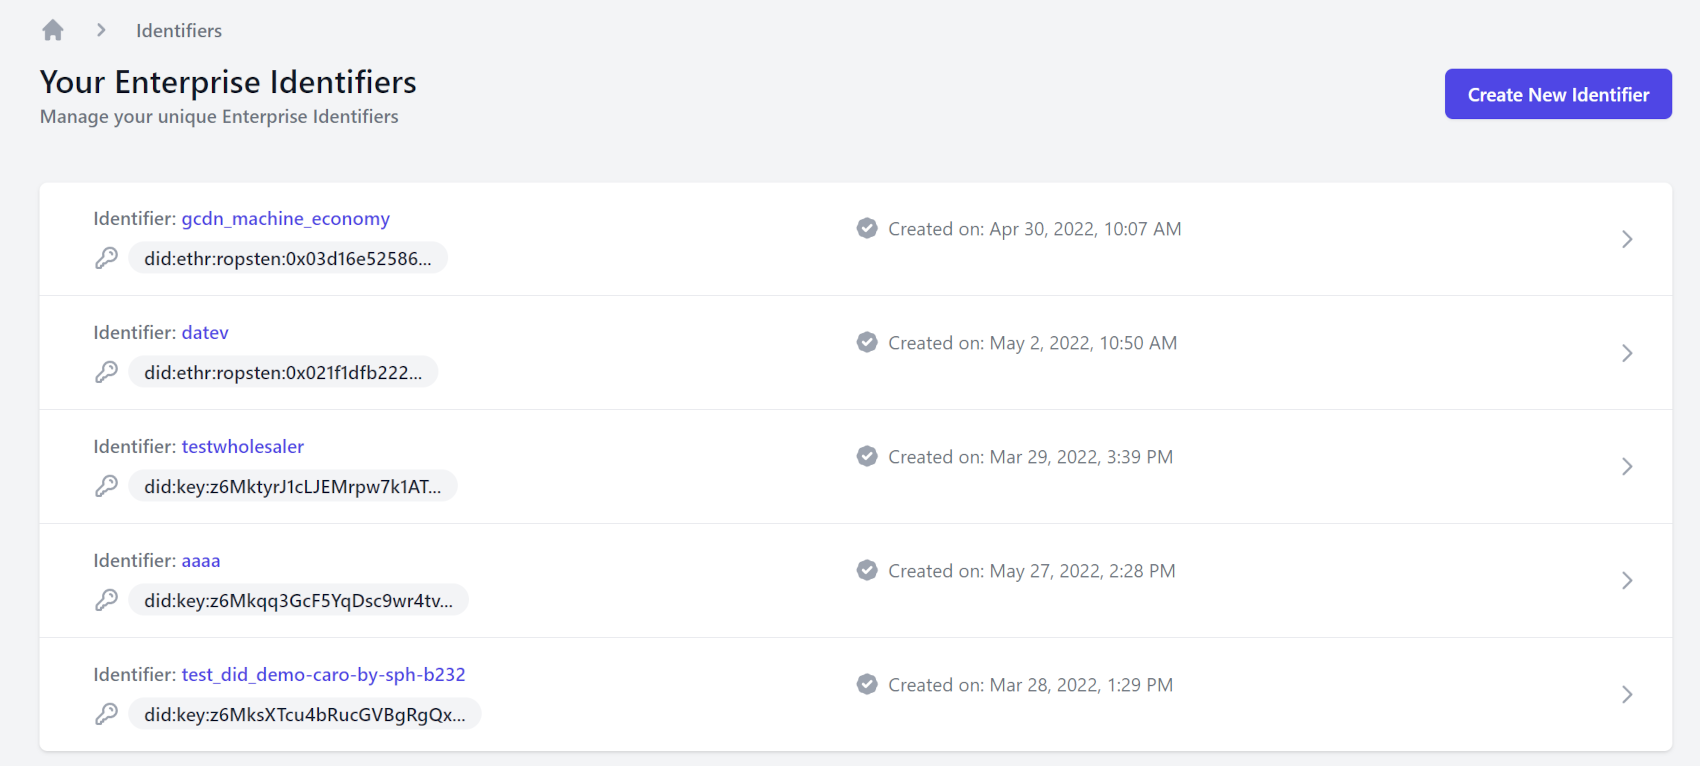Select Identifiers breadcrumb item
The image size is (1700, 766).
click(179, 31)
